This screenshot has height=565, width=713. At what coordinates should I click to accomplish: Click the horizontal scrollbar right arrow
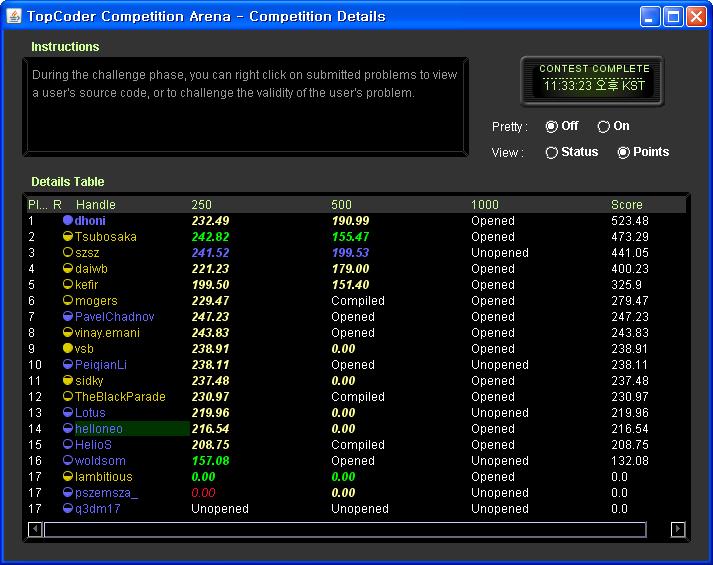click(x=678, y=529)
